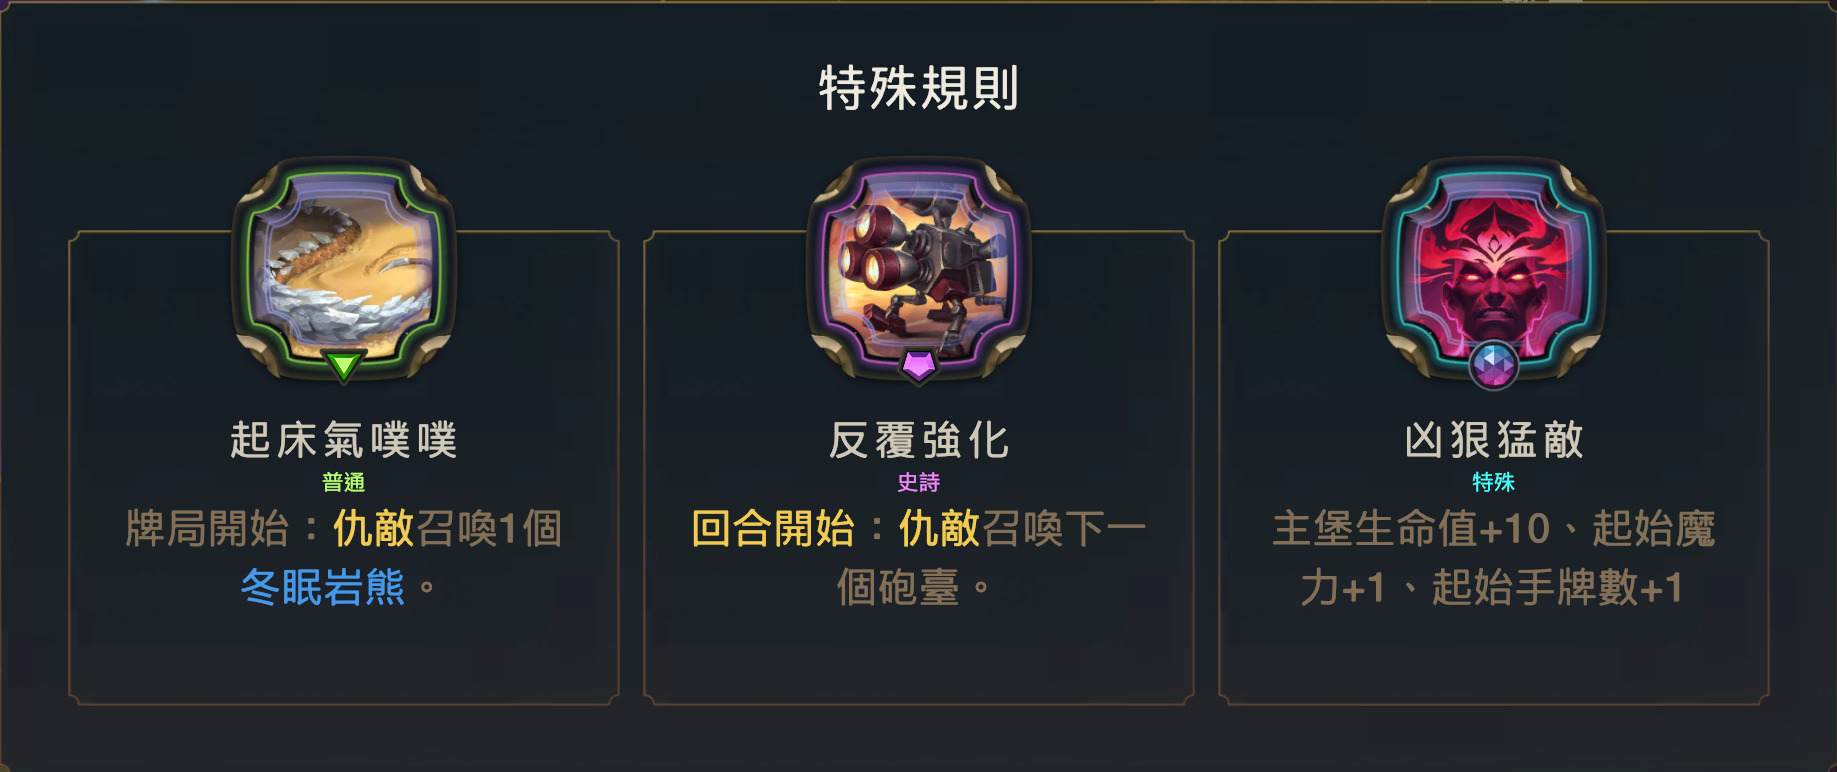The image size is (1837, 772).
Task: Select the 反覆強化 title text
Action: pos(919,440)
